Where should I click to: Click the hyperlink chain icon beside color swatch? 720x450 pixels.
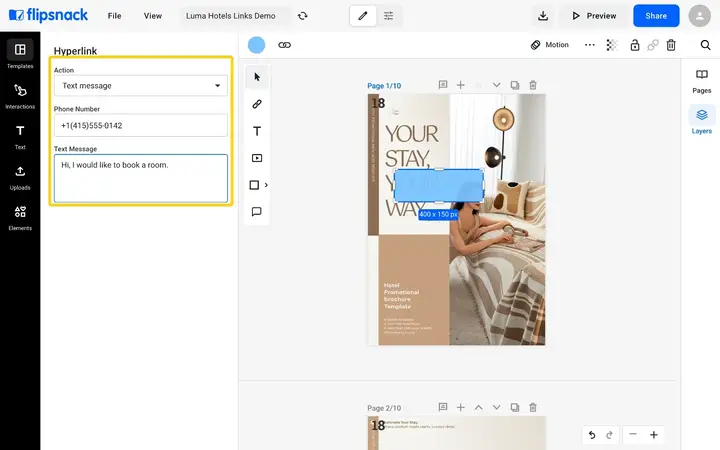point(285,45)
